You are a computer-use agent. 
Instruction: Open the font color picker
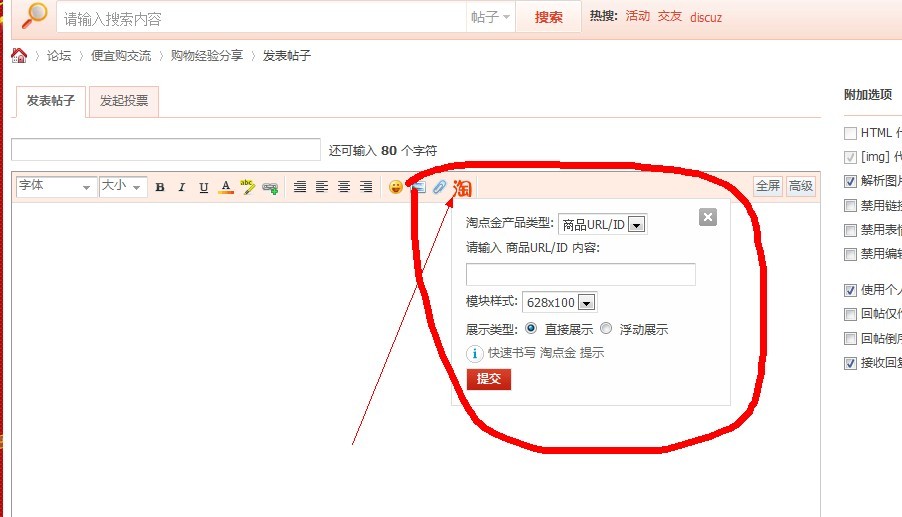click(x=226, y=187)
